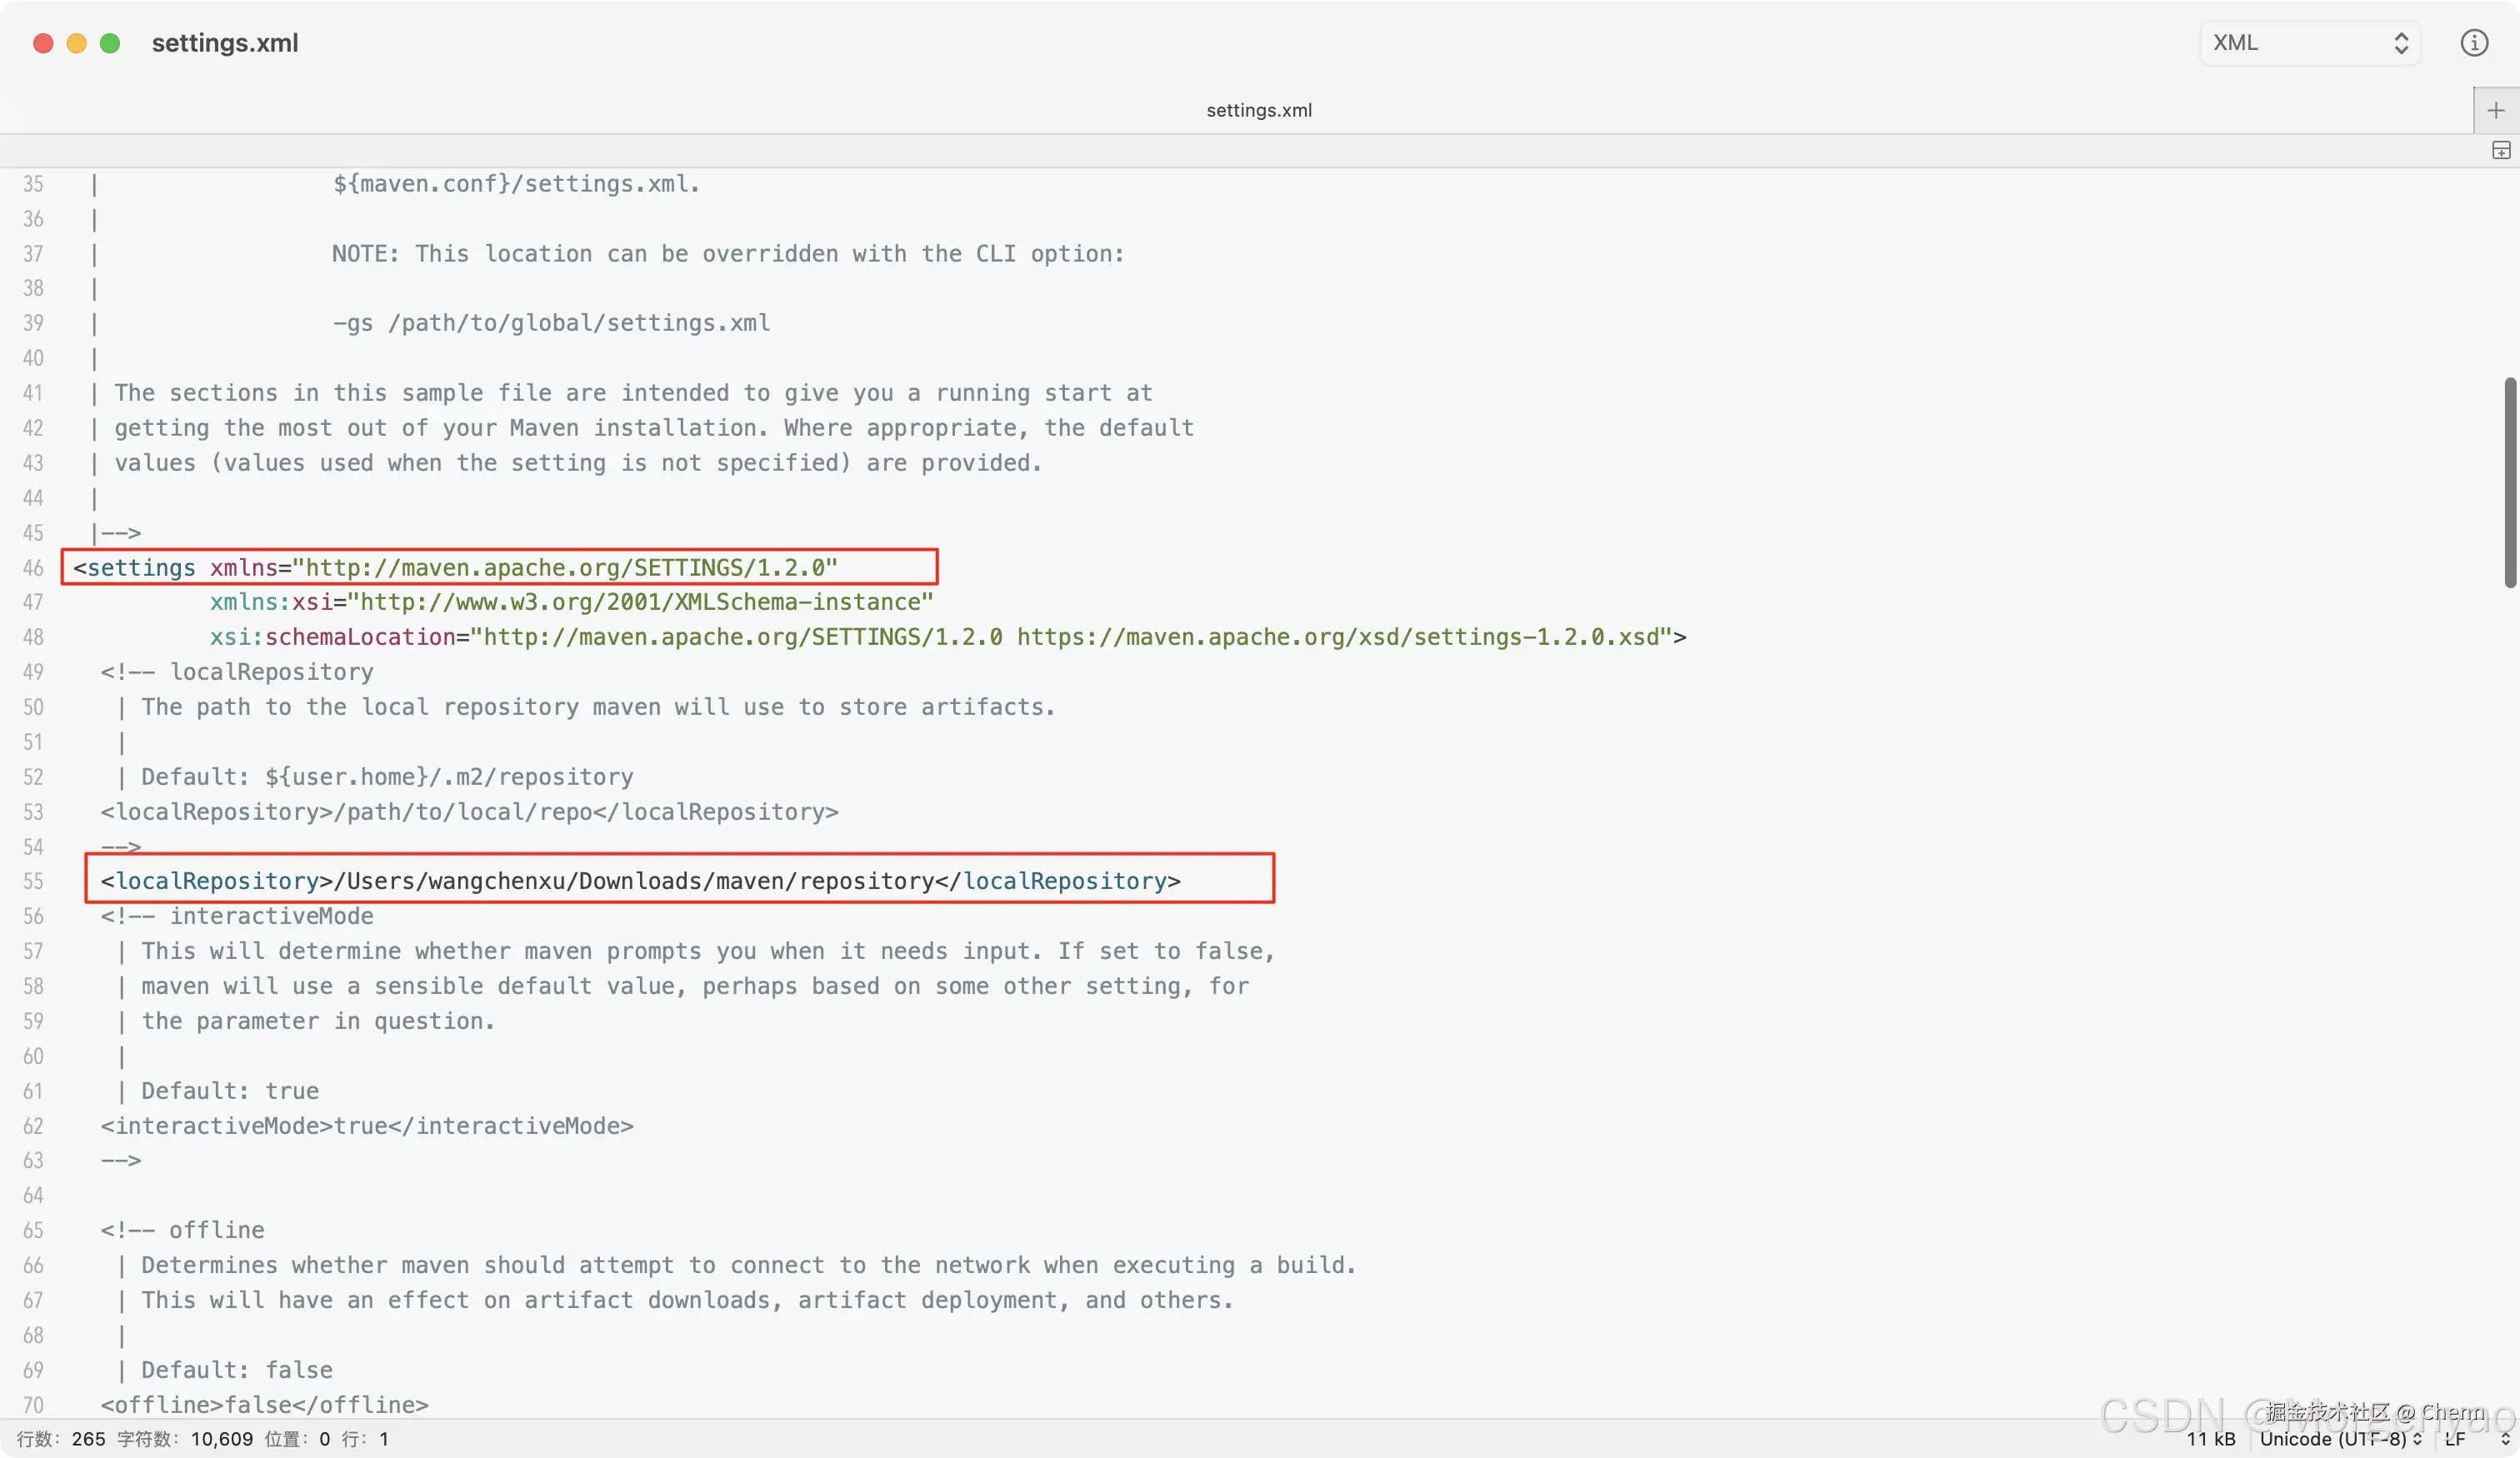
Task: Click settings.xml window title
Action: [x=225, y=43]
